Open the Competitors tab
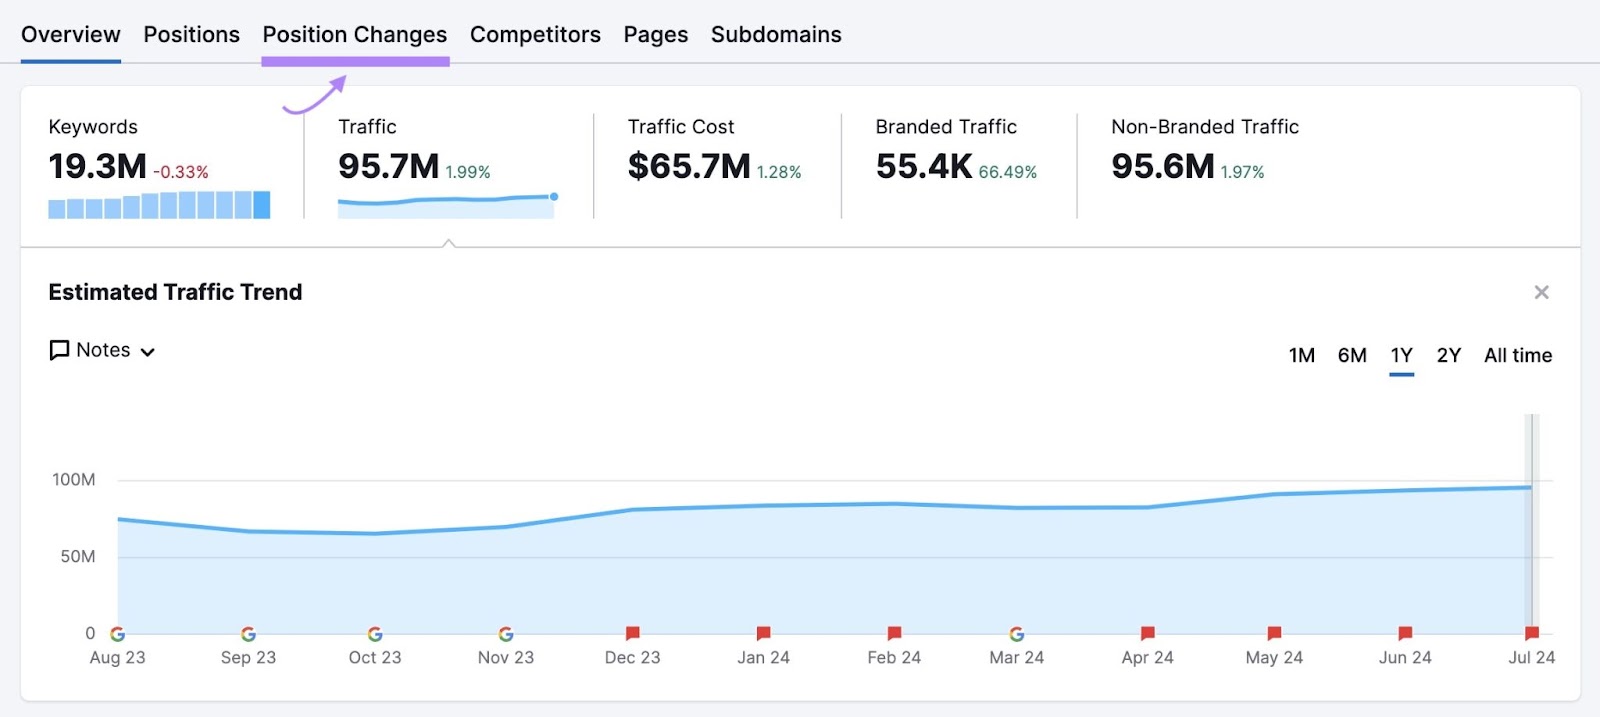Viewport: 1600px width, 717px height. click(x=535, y=35)
